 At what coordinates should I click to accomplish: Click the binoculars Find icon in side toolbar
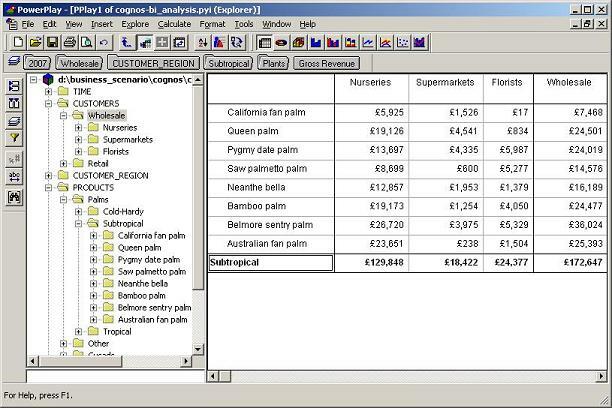(14, 197)
